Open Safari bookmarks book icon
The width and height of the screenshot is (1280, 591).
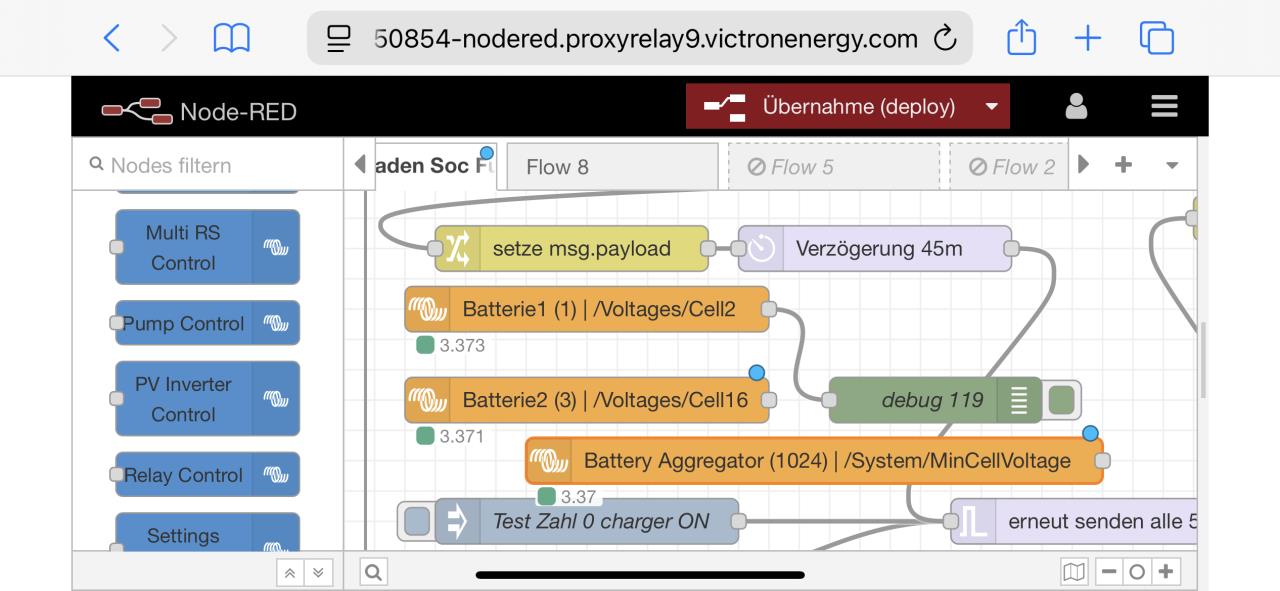231,39
